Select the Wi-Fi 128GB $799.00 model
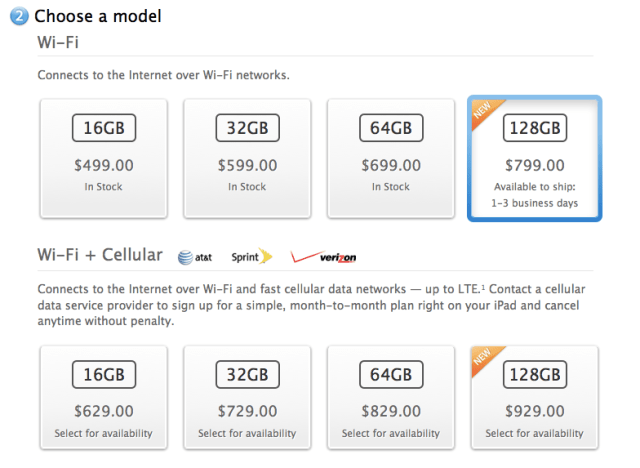Viewport: 640px width, 468px height. coord(534,158)
